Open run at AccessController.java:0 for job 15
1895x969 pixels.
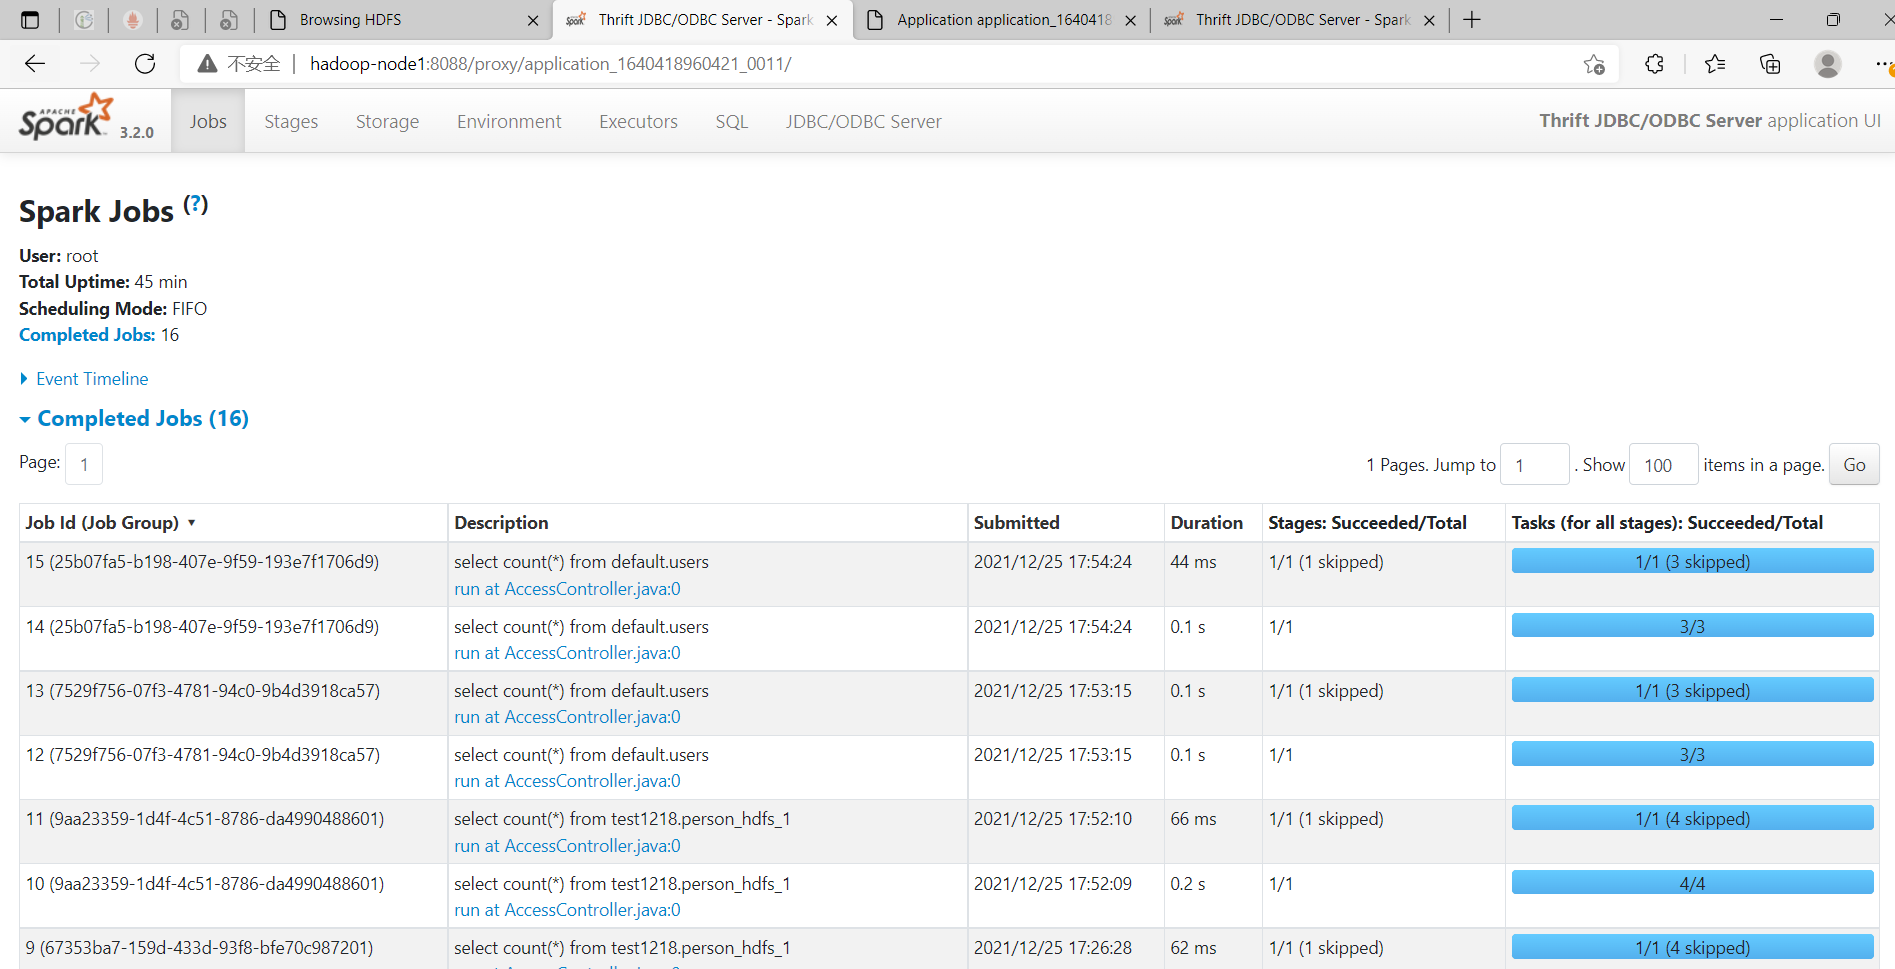(567, 589)
